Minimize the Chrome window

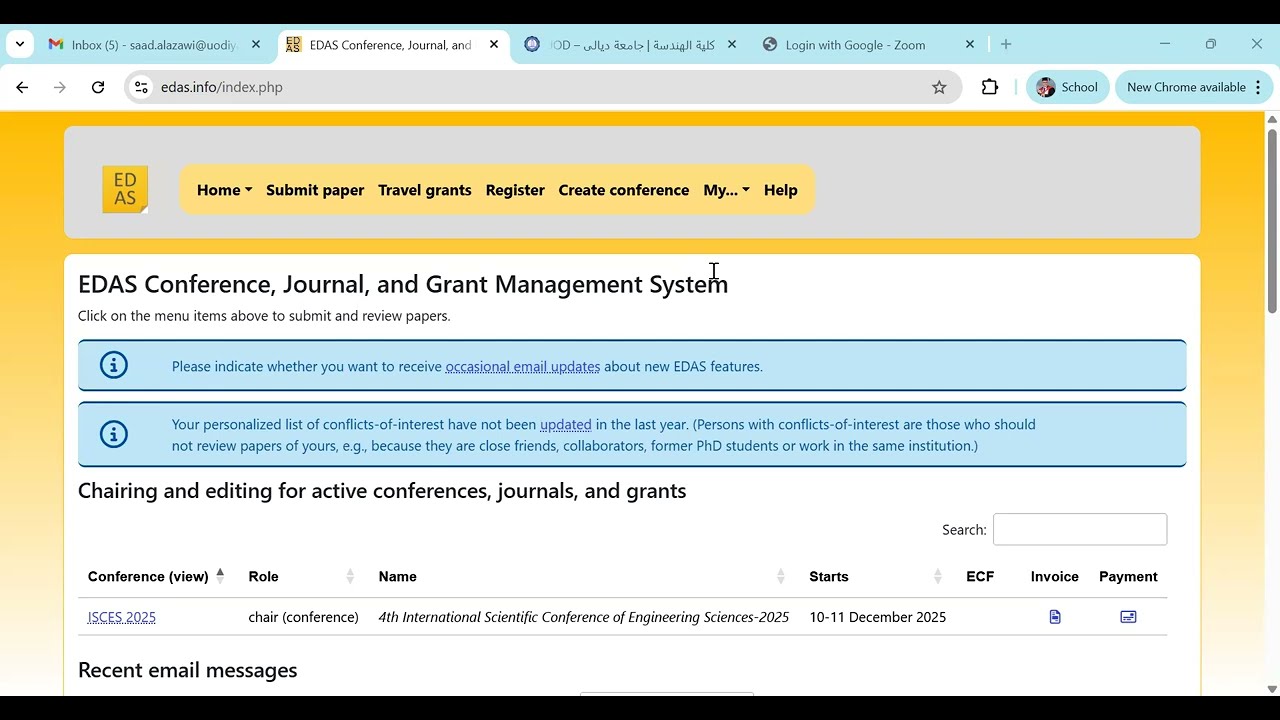pyautogui.click(x=1165, y=44)
